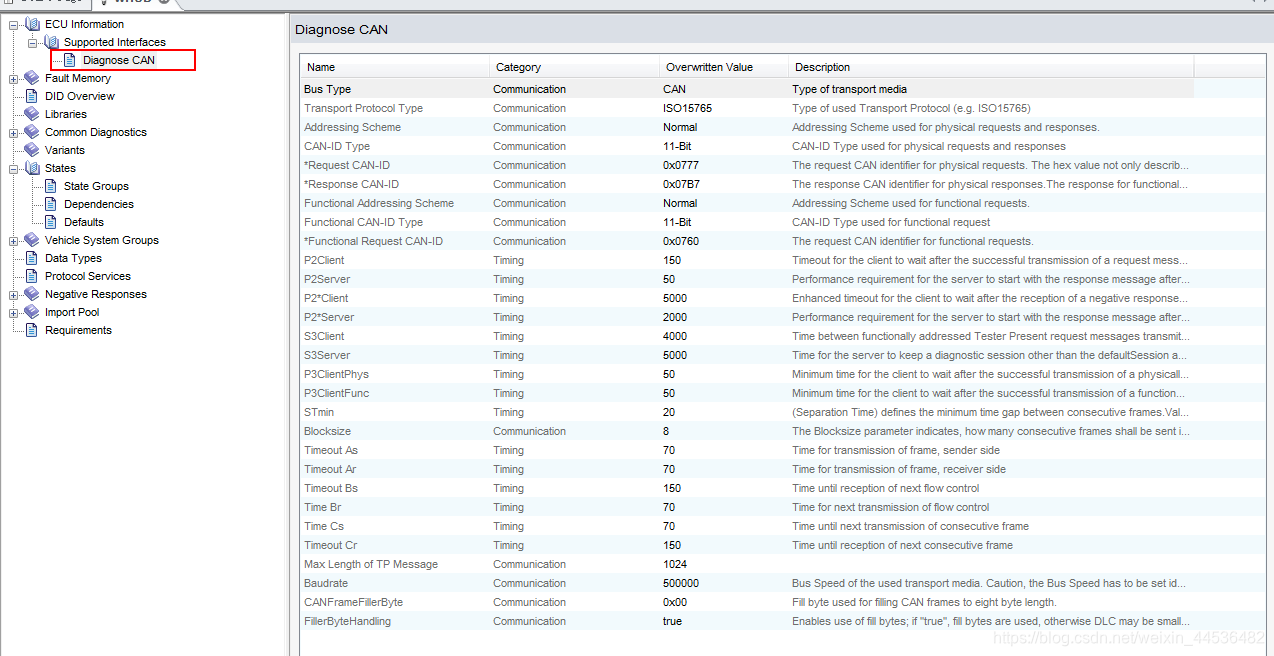Screen dimensions: 1274x656
Task: Click the STmin value 20
Action: [669, 412]
